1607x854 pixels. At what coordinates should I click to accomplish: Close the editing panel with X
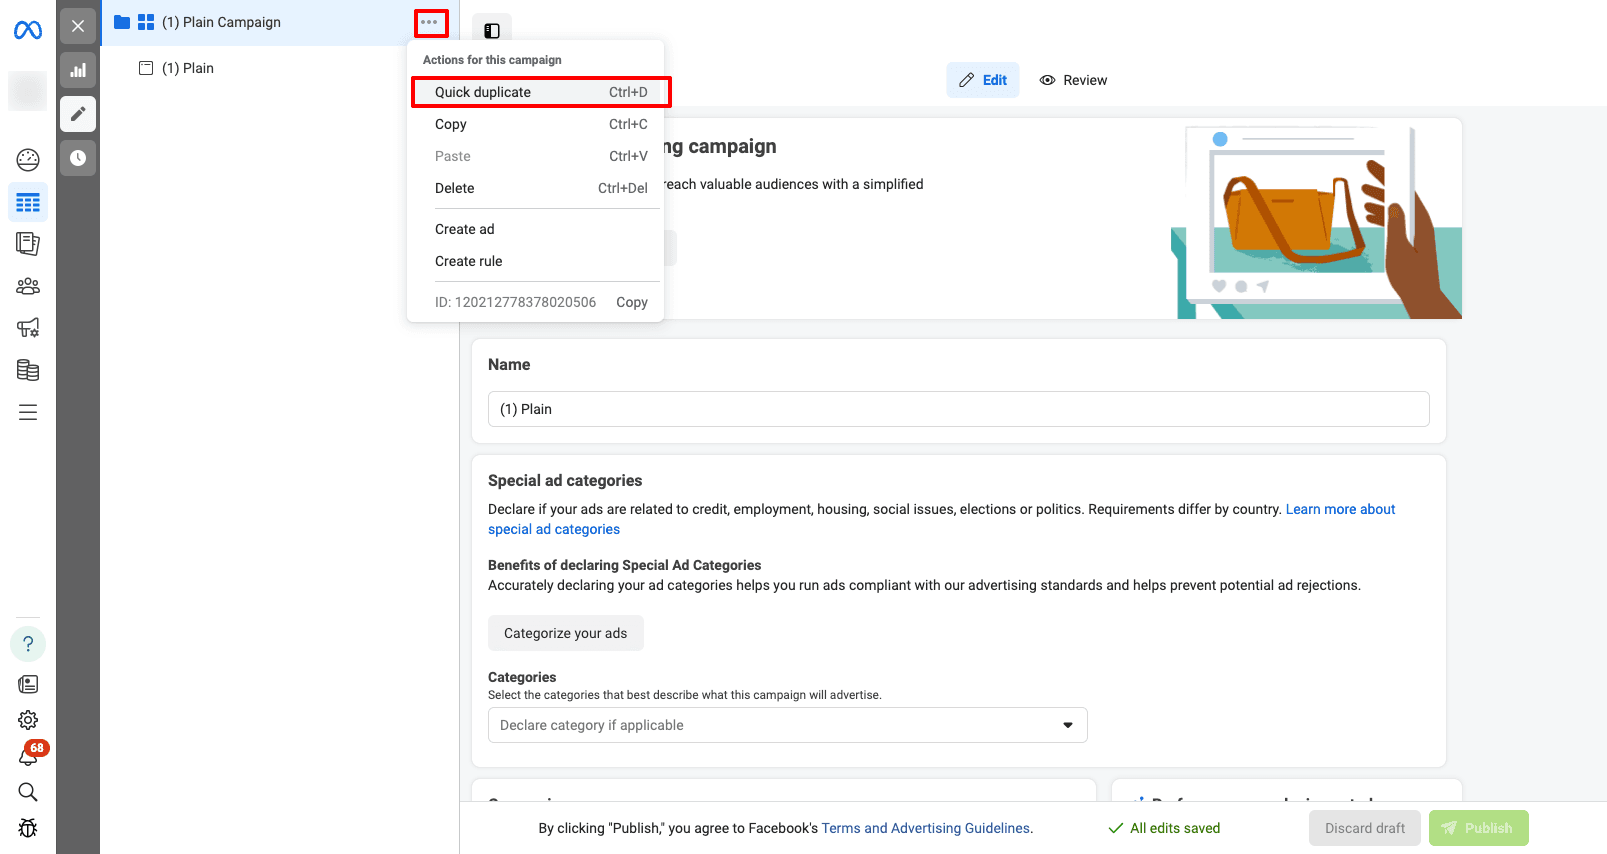[x=78, y=26]
